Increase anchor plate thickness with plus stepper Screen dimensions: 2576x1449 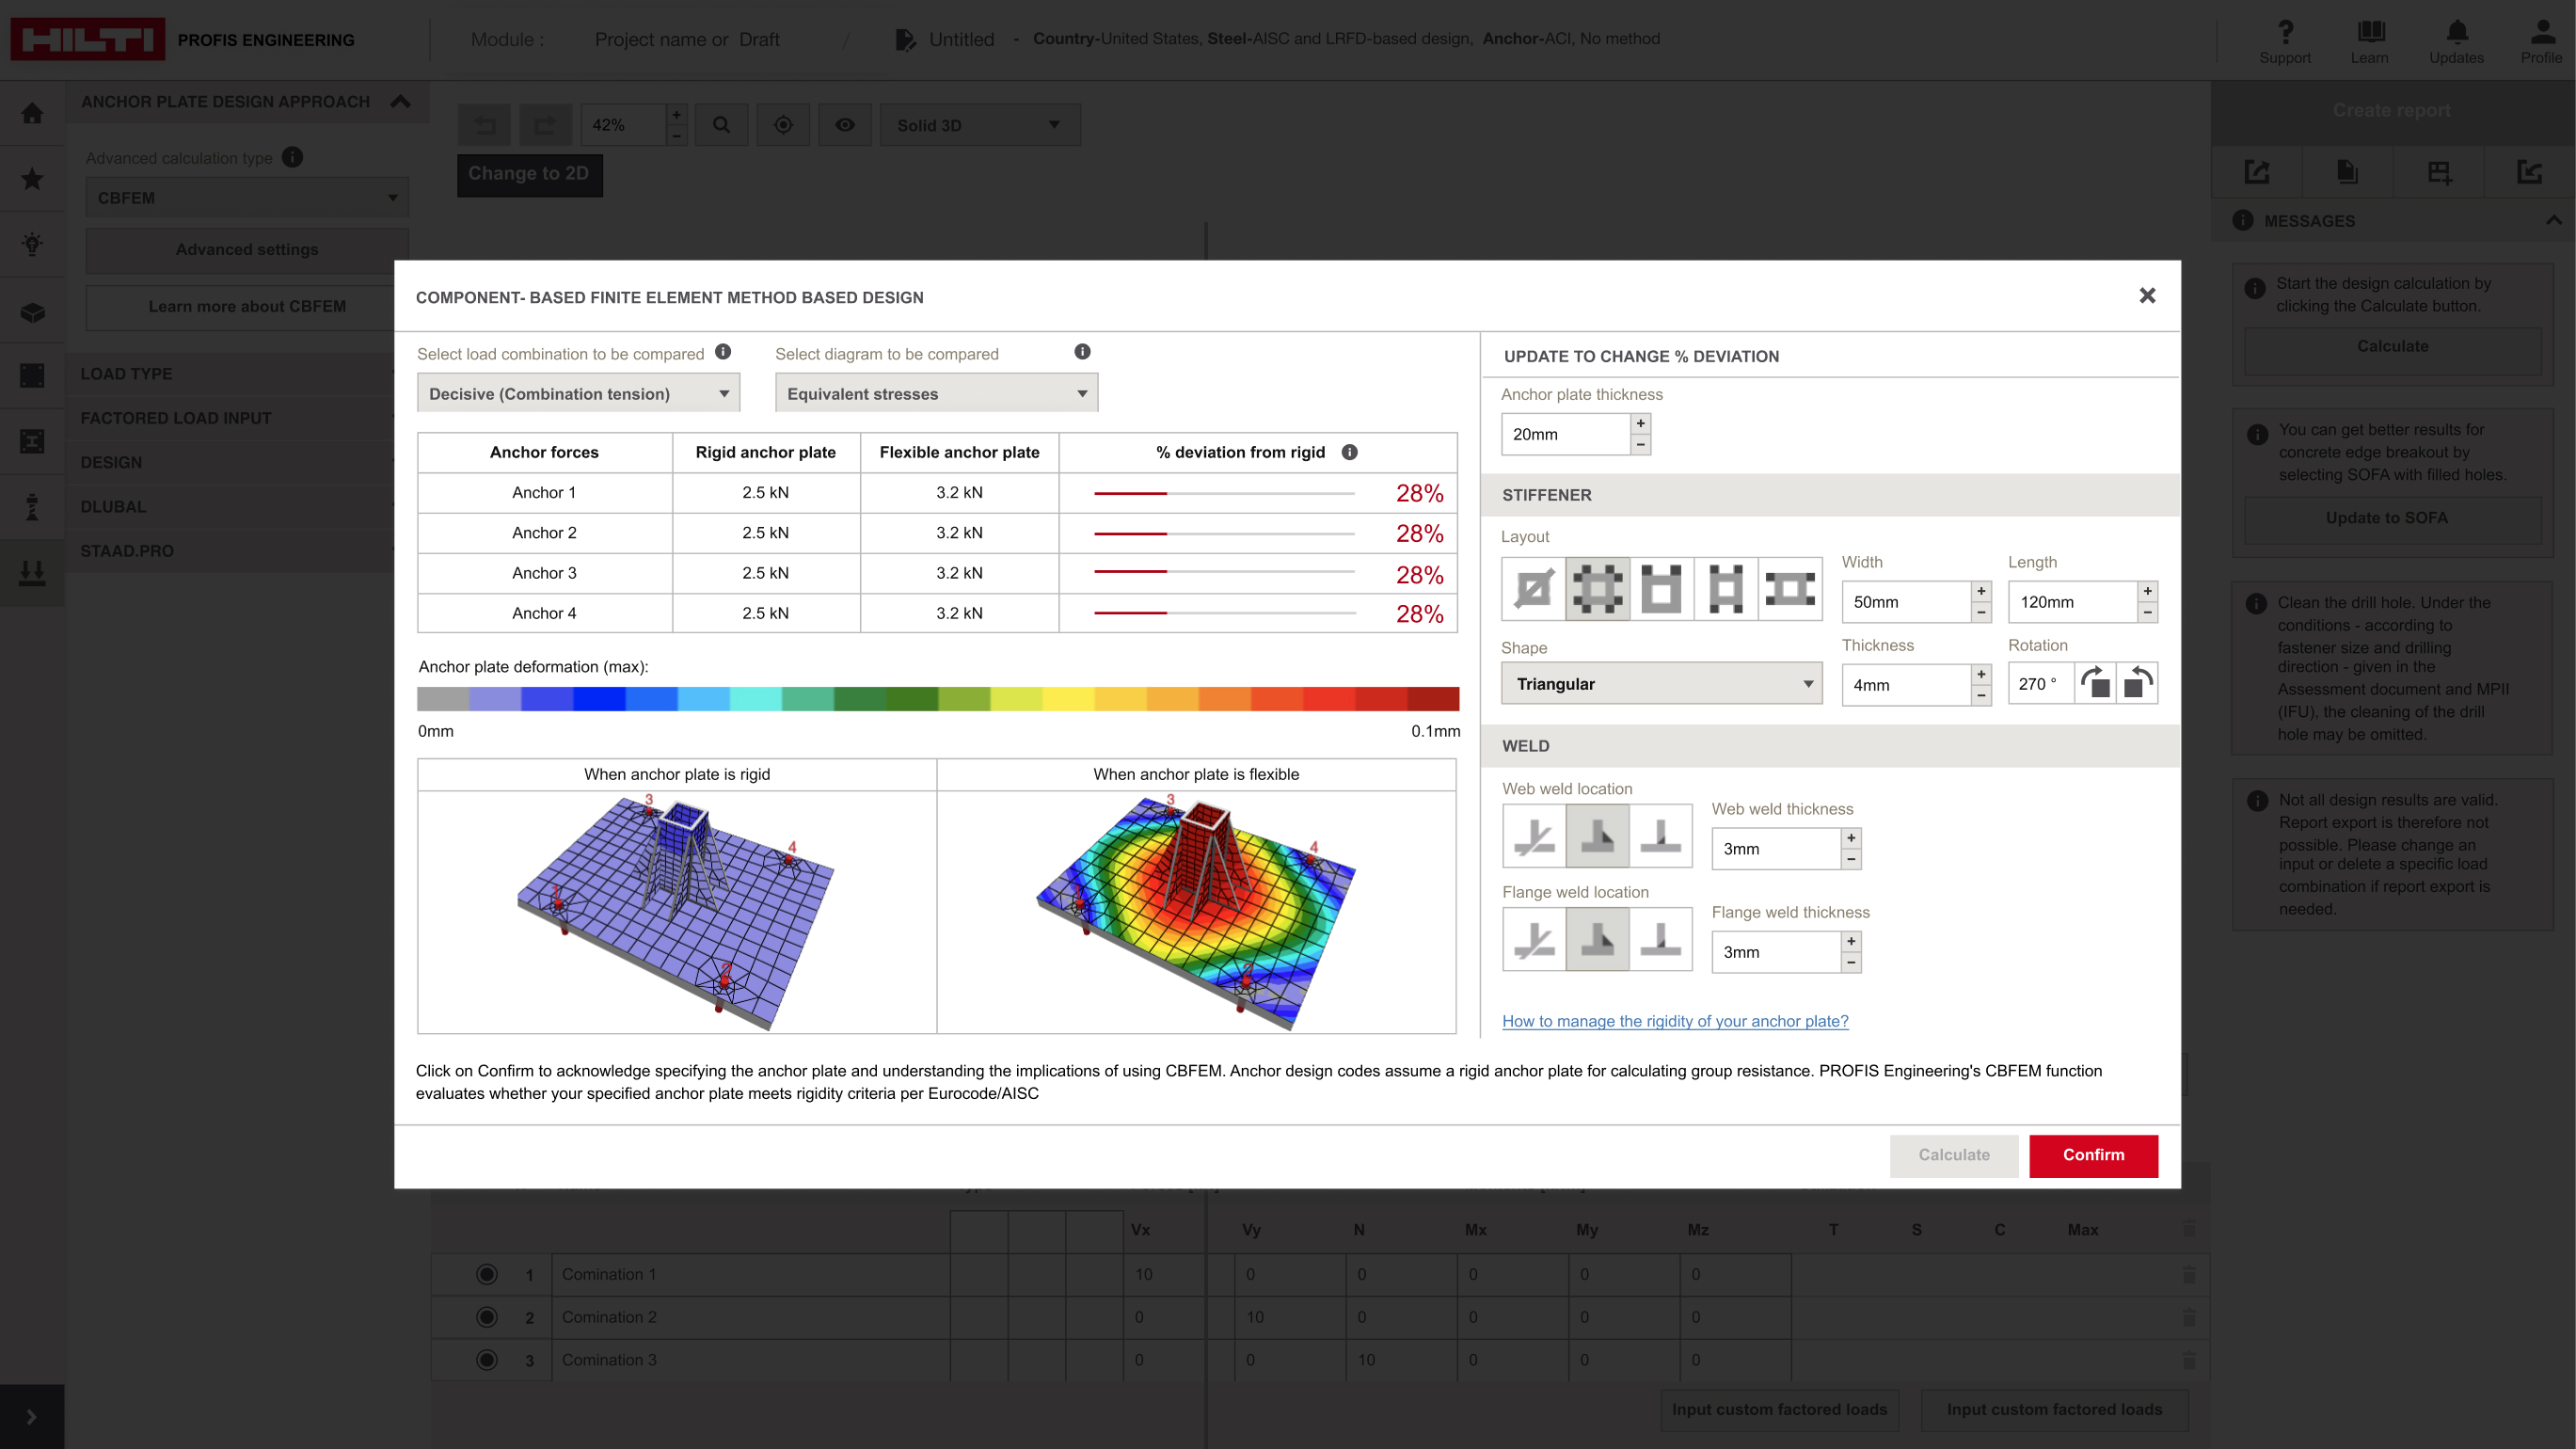[x=1640, y=423]
